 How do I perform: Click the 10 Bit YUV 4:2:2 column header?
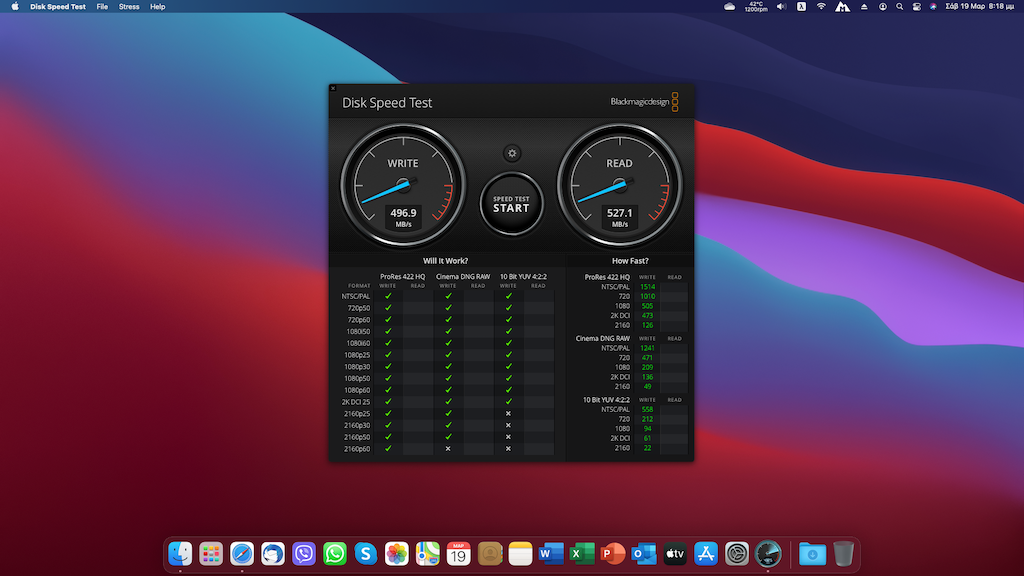(x=523, y=277)
